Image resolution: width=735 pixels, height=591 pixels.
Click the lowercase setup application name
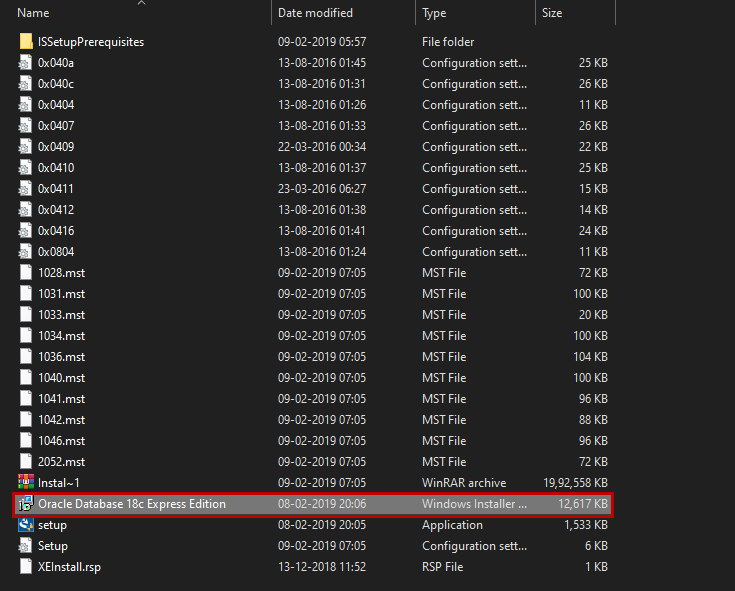click(x=52, y=525)
